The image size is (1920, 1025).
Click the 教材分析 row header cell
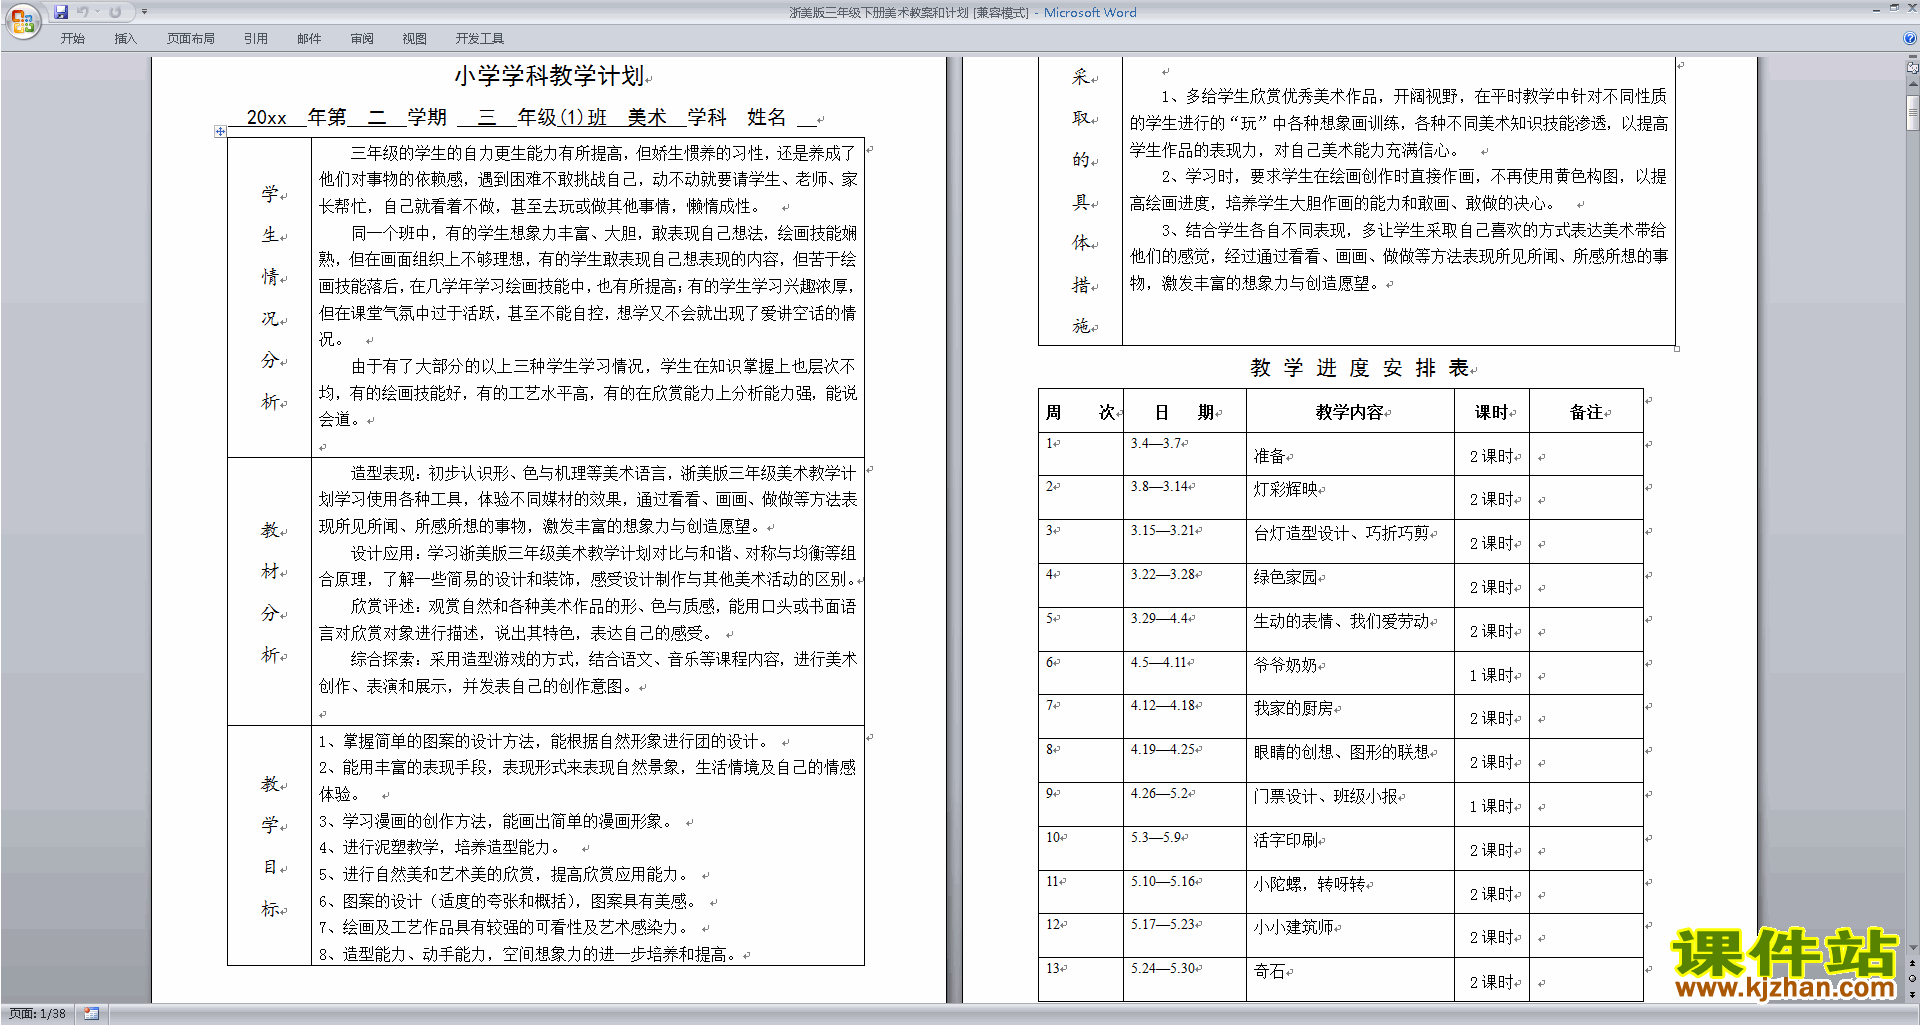pyautogui.click(x=270, y=592)
